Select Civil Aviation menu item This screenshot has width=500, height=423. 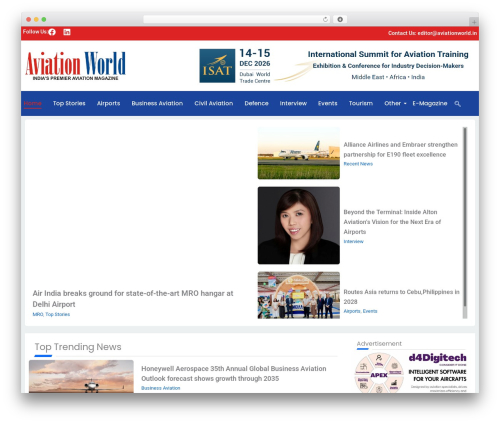(x=214, y=103)
